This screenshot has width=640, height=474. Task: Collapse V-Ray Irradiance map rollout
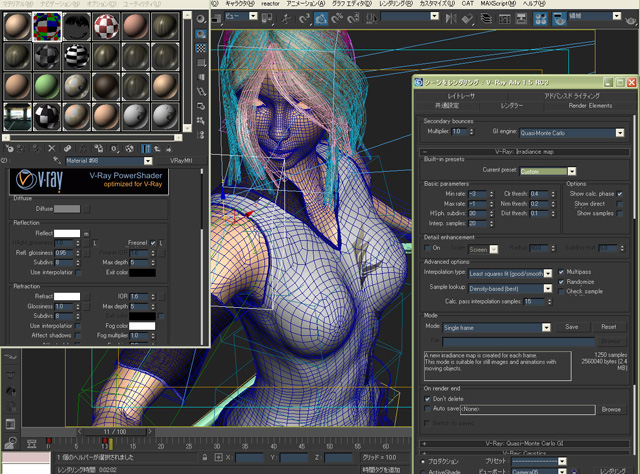(524, 152)
